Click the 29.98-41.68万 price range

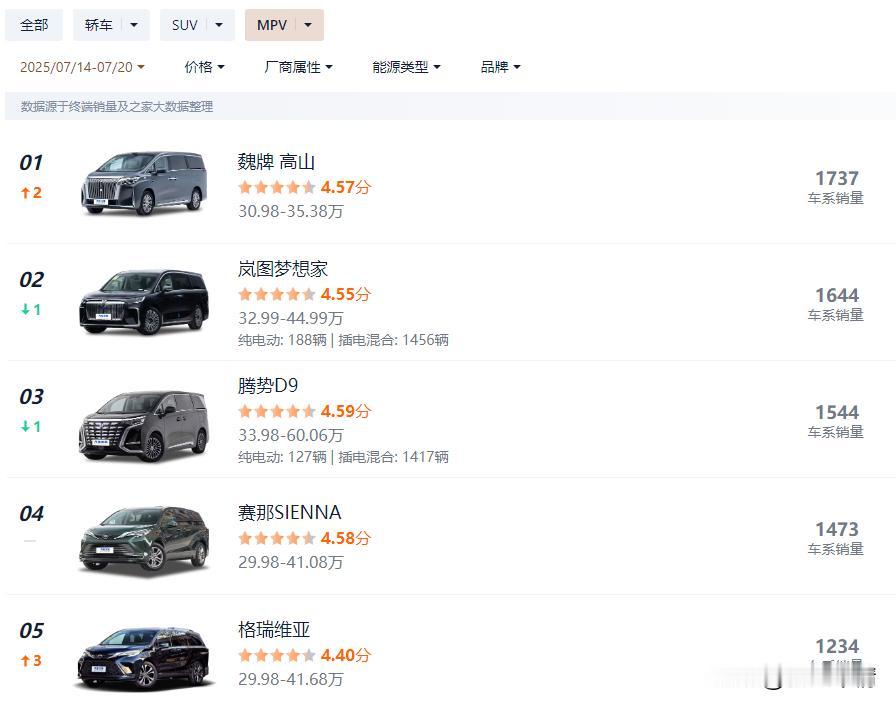coord(291,679)
